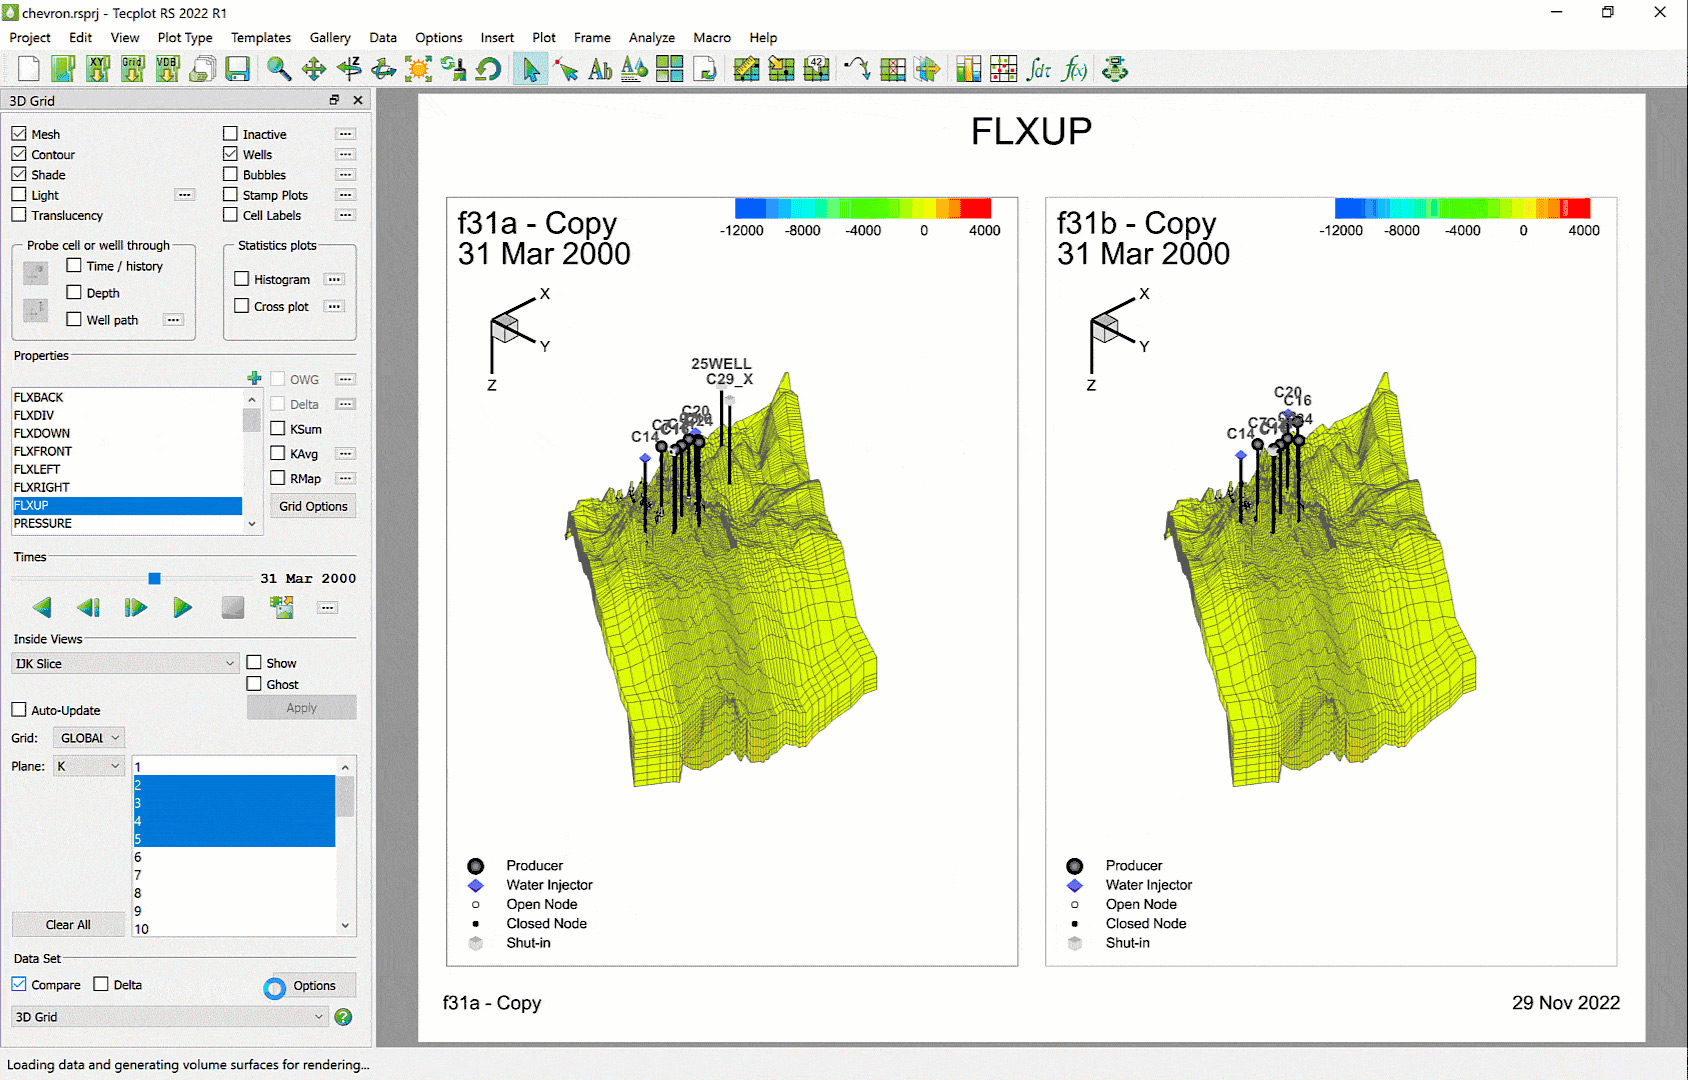
Task: Select the Ab text insertion tool
Action: (x=600, y=69)
